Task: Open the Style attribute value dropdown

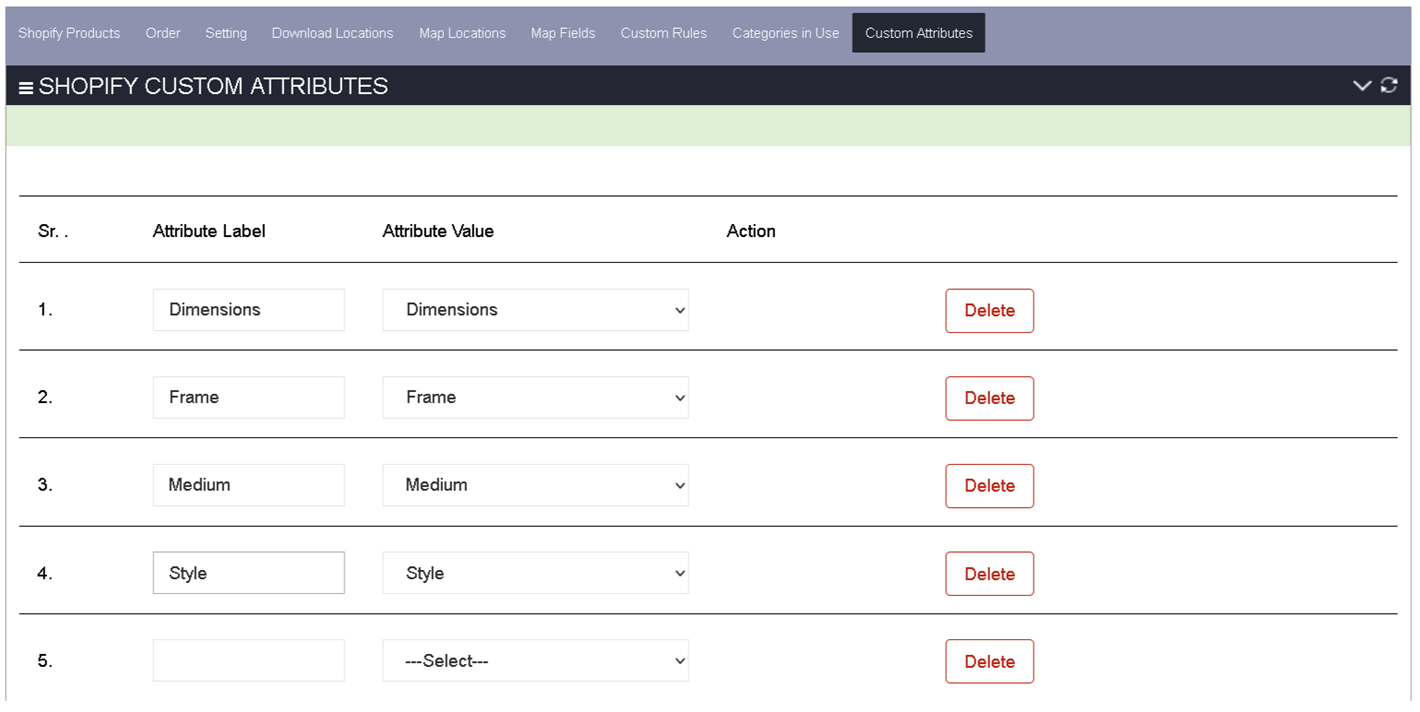Action: (536, 573)
